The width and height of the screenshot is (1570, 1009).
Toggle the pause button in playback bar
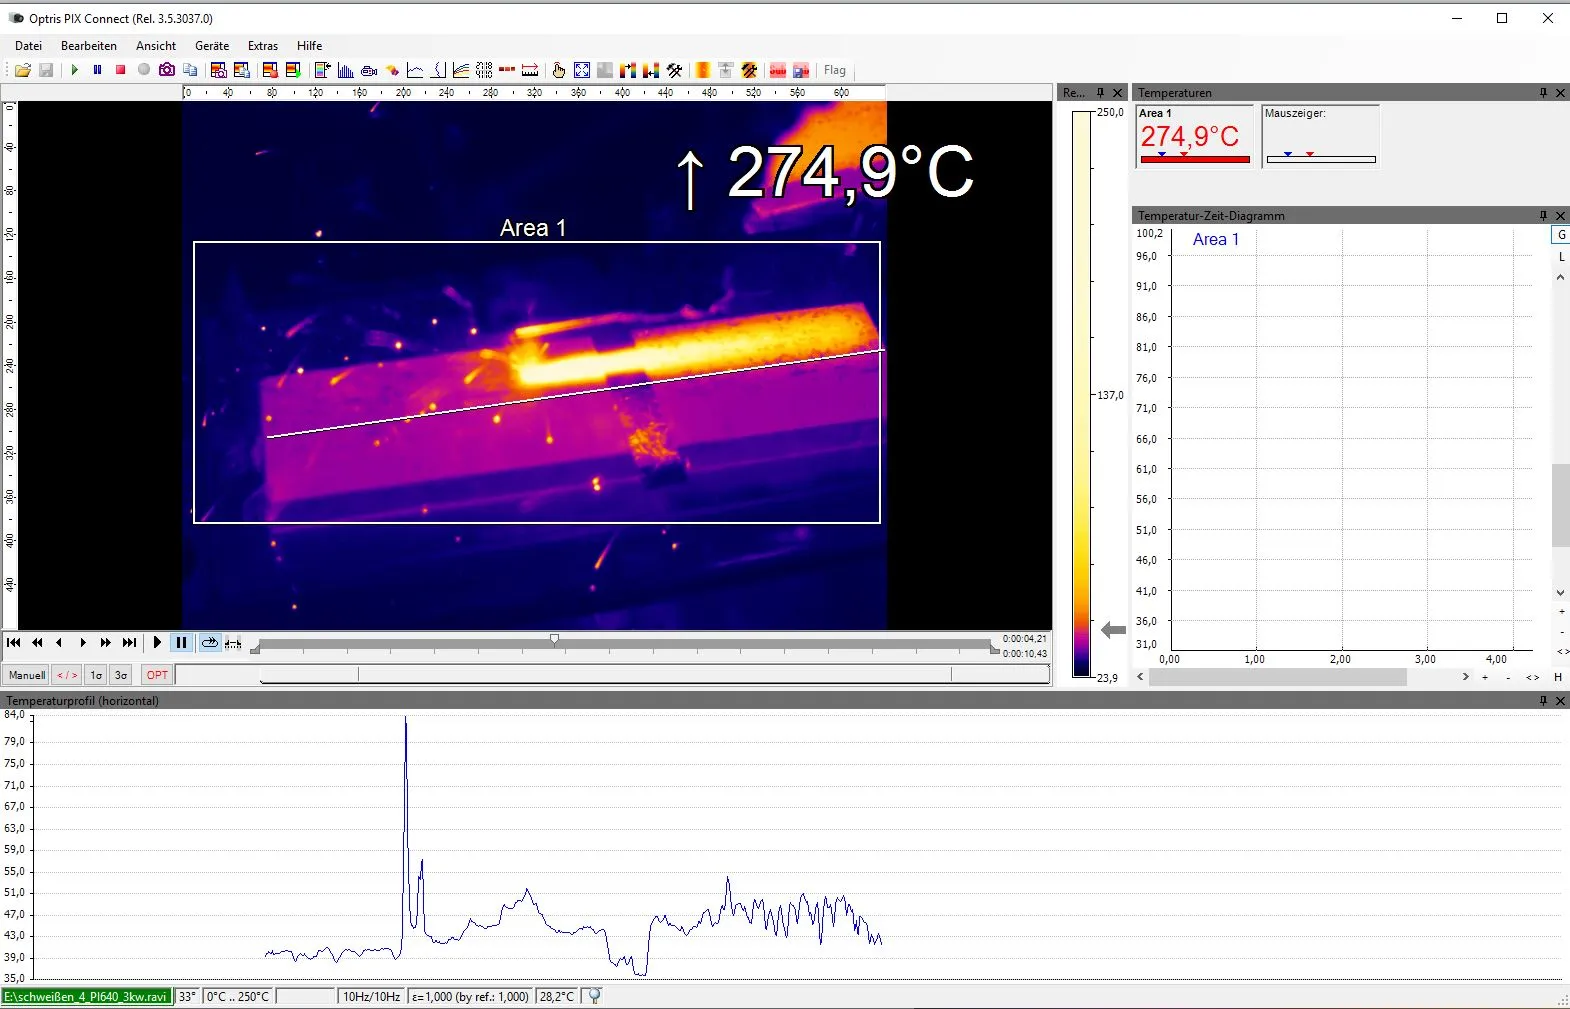181,643
